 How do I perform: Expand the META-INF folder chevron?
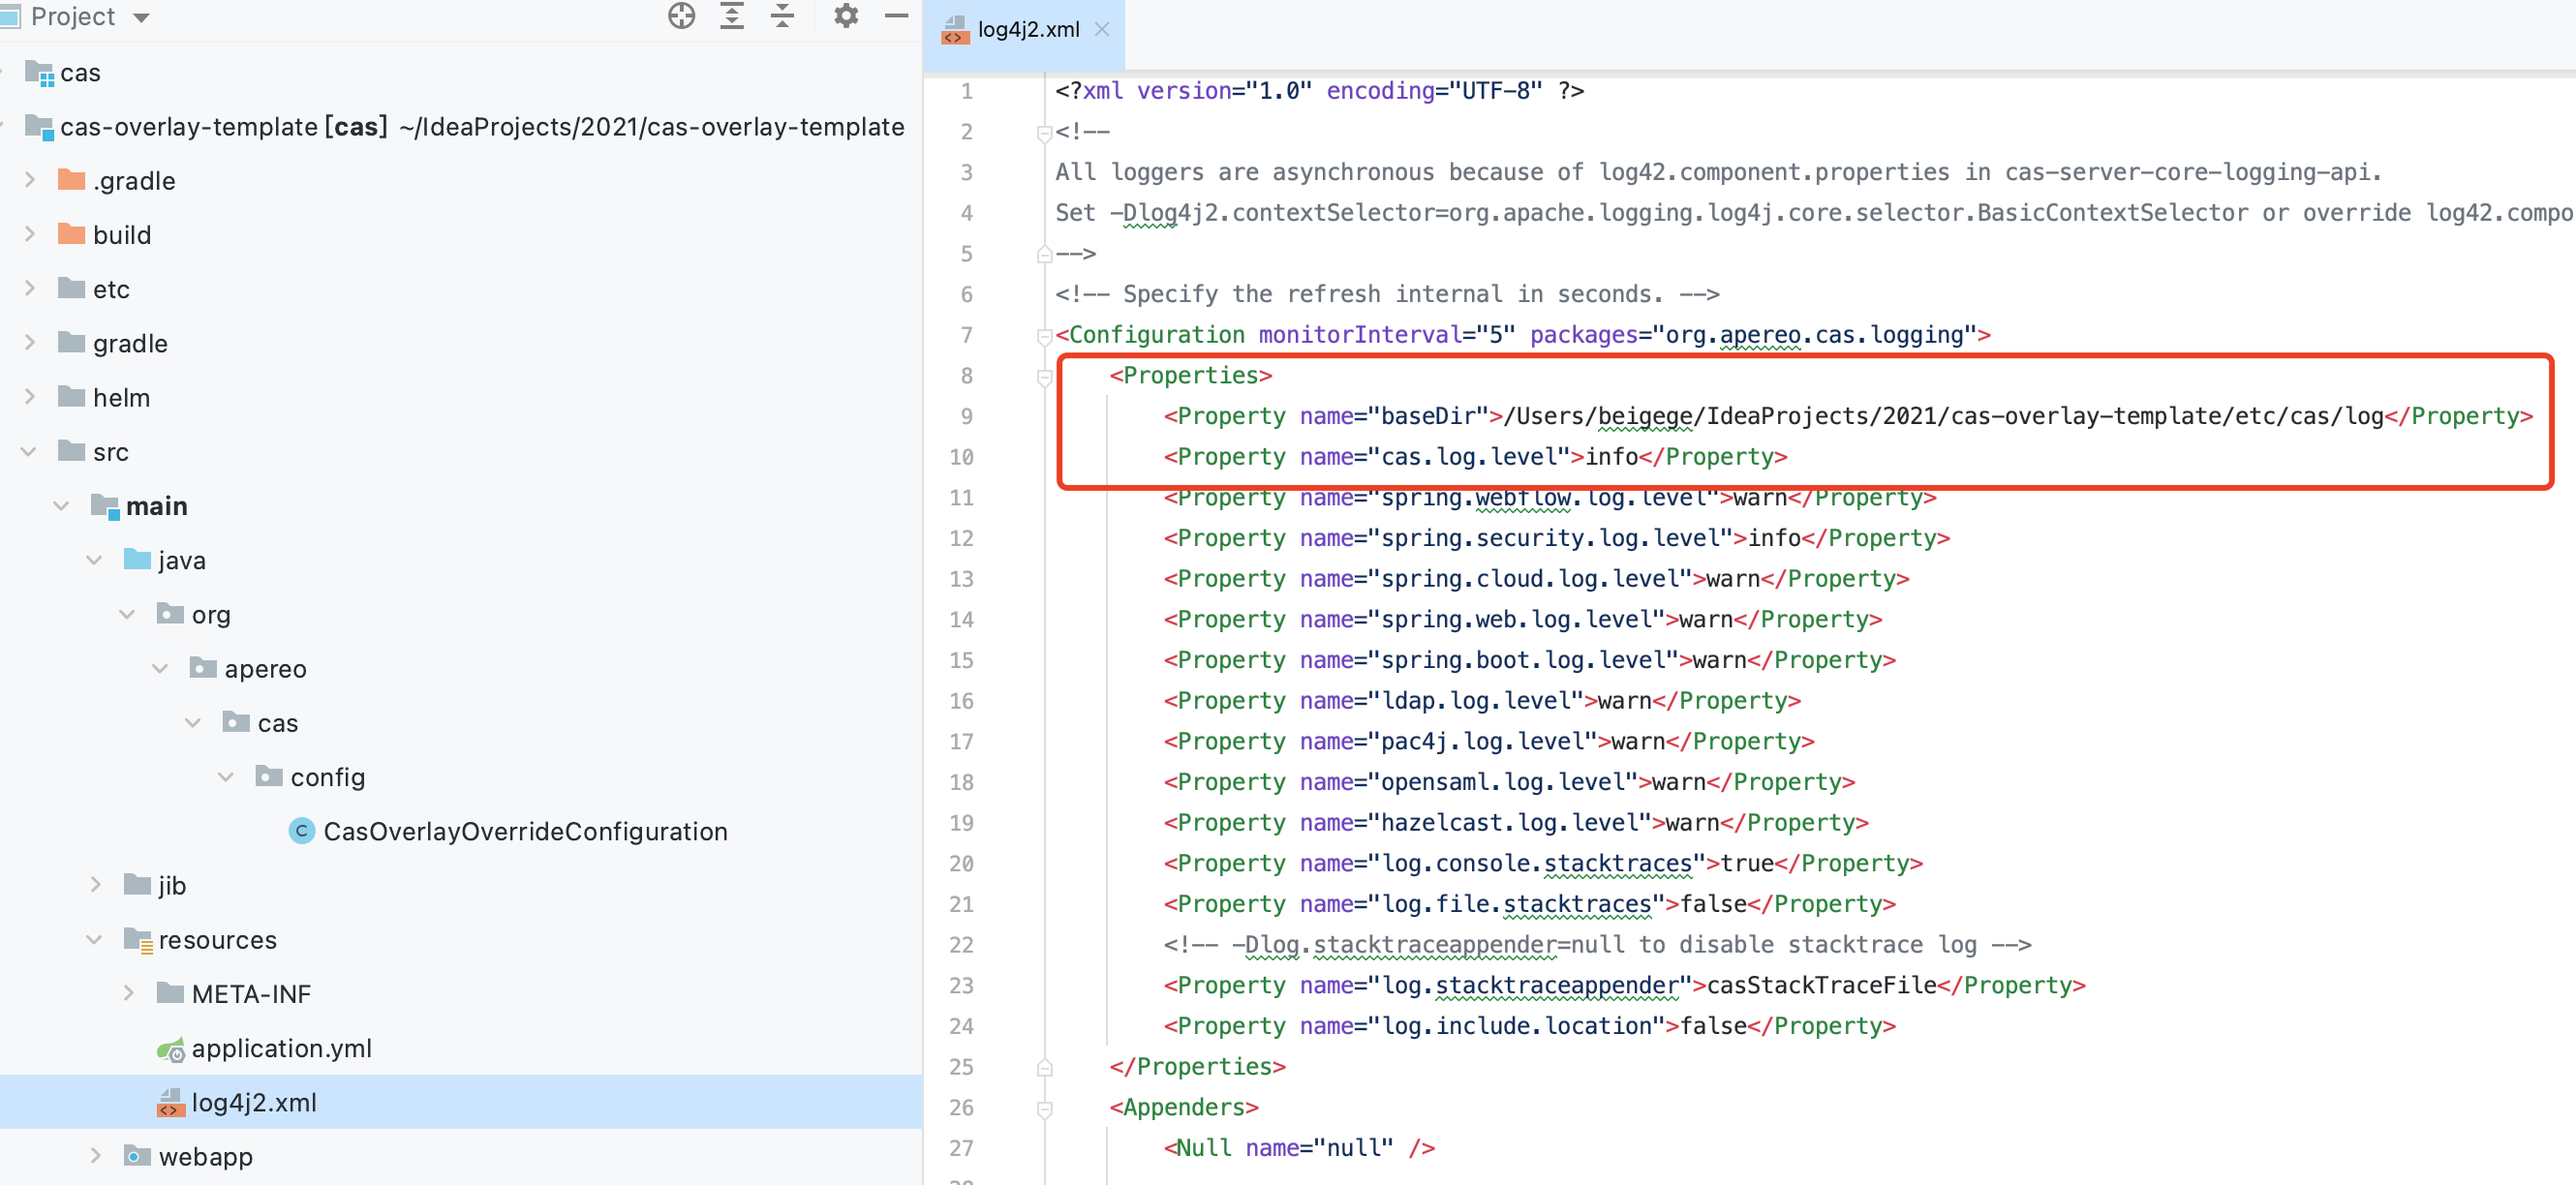coord(129,993)
